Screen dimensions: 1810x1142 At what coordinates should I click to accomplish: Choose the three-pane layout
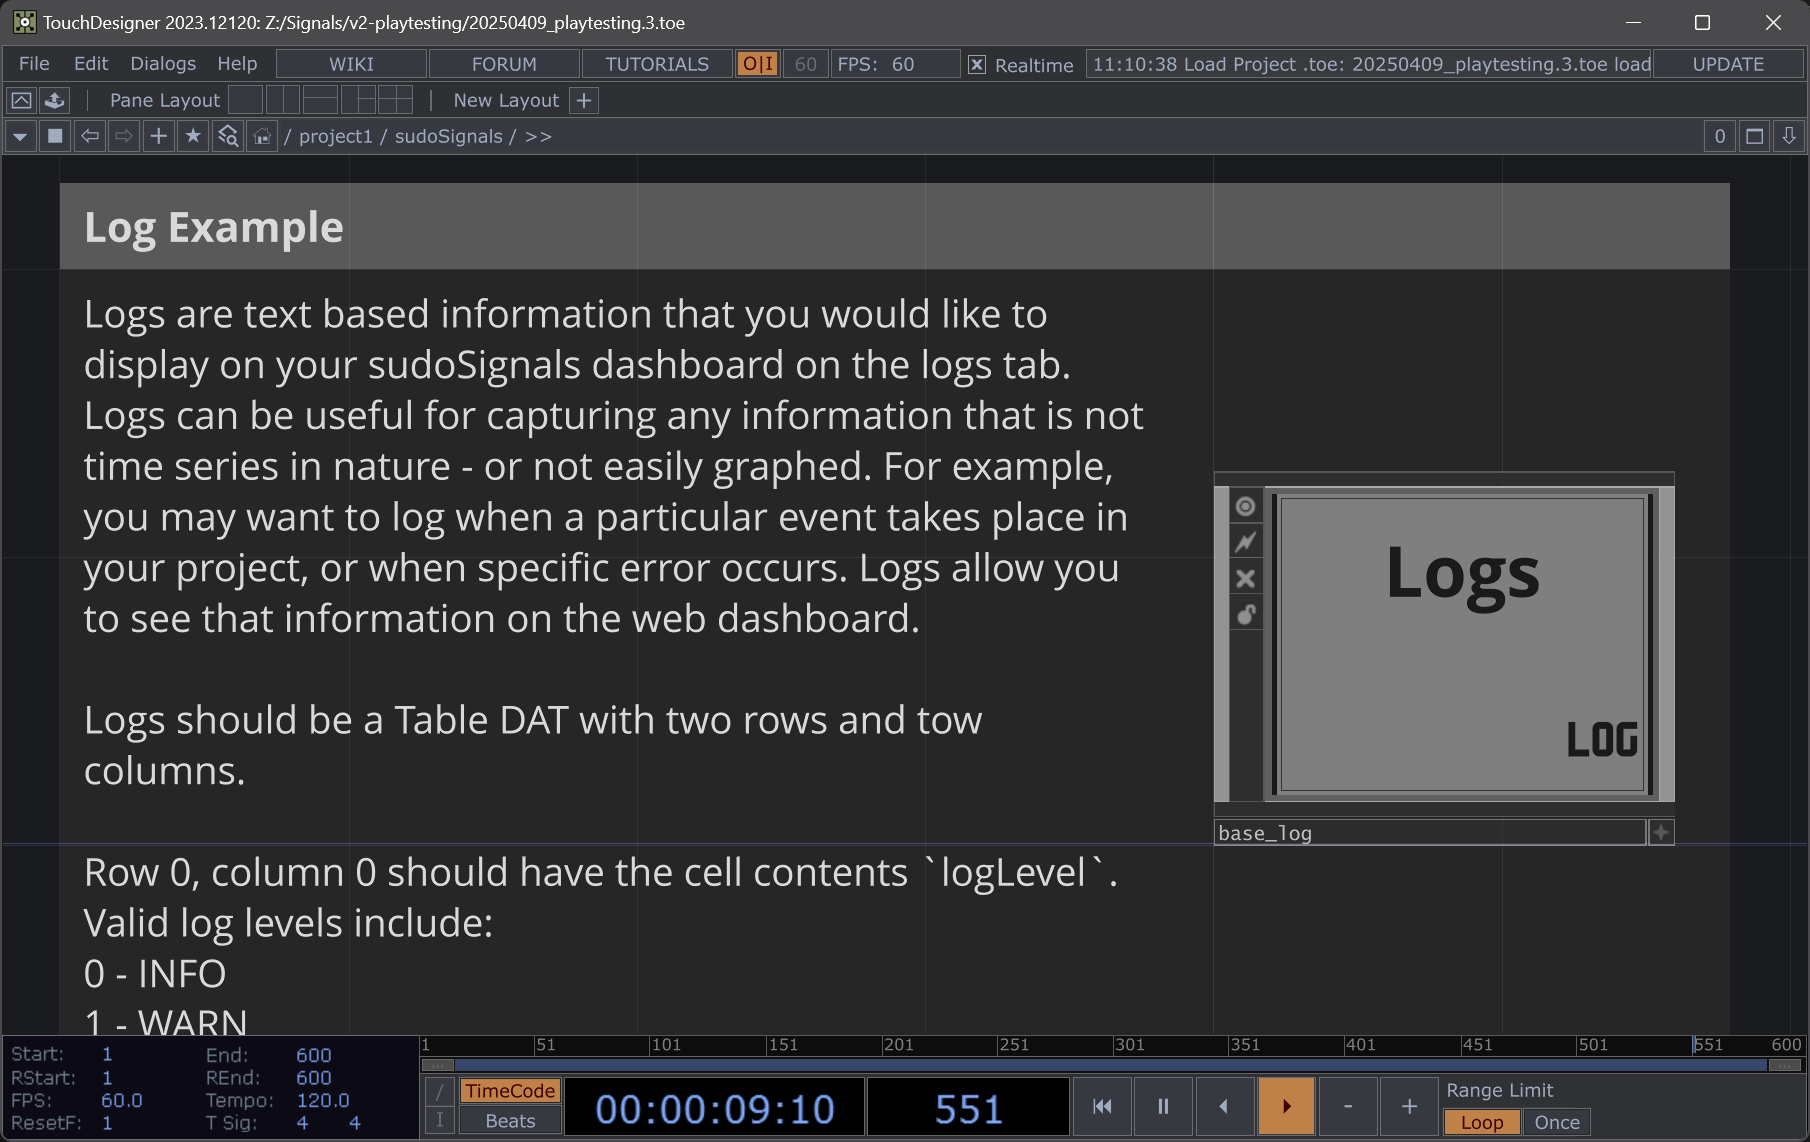pyautogui.click(x=358, y=100)
